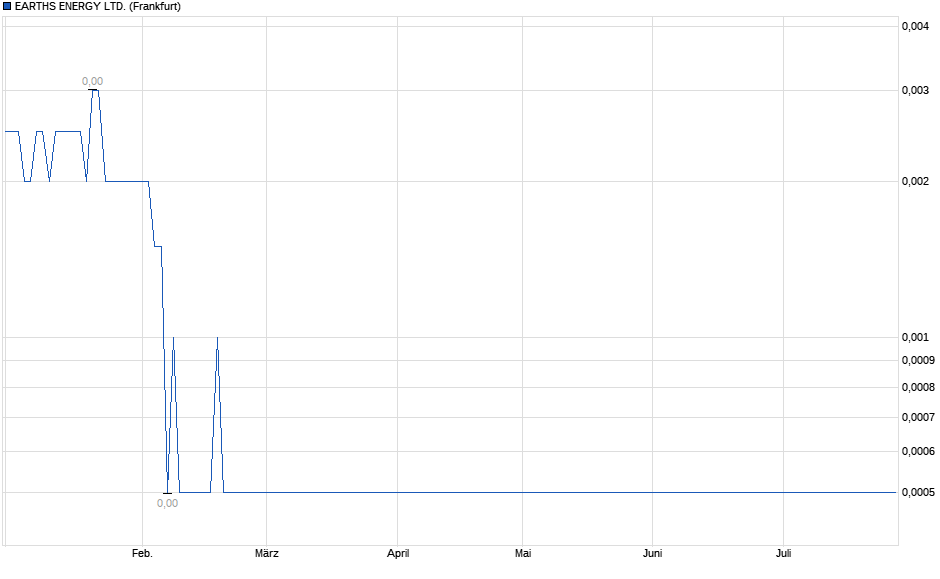The height and width of the screenshot is (579, 940).
Task: Click the Juni month label
Action: coord(652,553)
